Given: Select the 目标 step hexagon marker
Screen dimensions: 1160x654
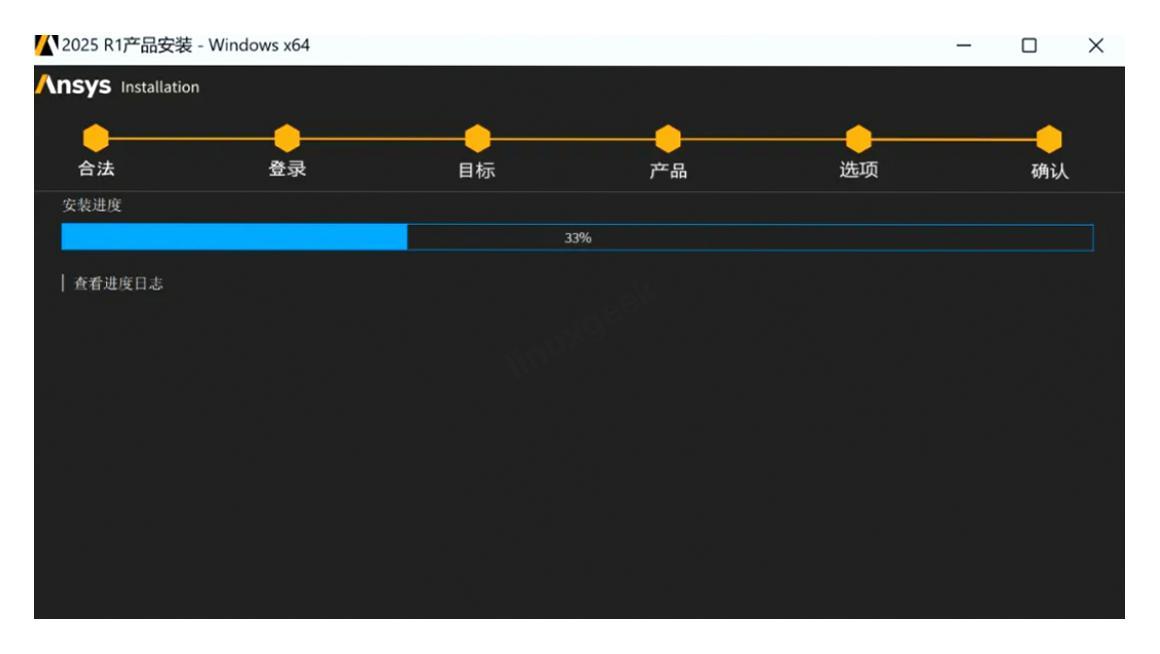Looking at the screenshot, I should [477, 138].
